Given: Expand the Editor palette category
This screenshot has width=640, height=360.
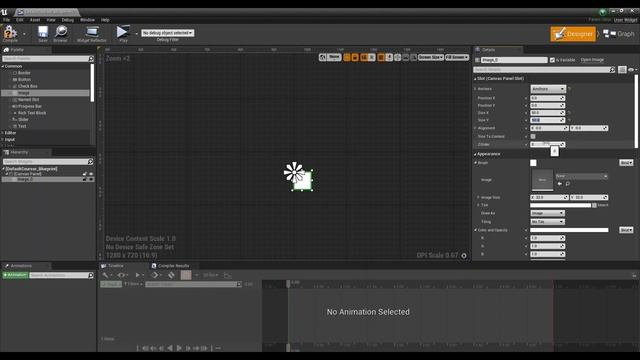Looking at the screenshot, I should click(3, 133).
